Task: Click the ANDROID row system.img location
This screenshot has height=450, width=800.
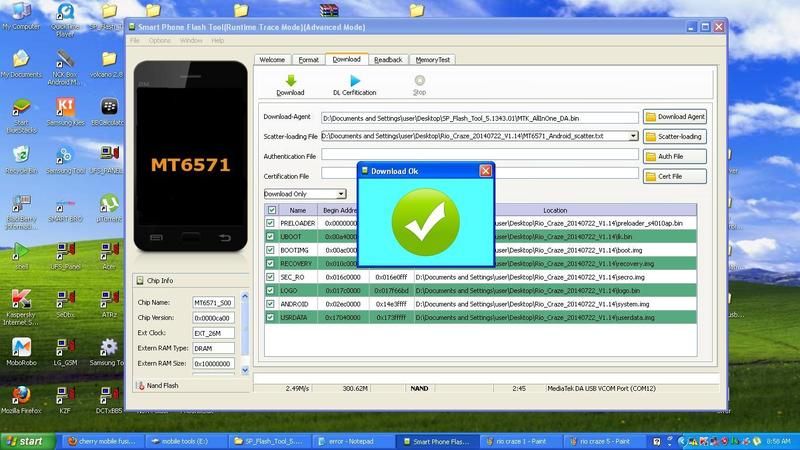Action: [x=532, y=304]
